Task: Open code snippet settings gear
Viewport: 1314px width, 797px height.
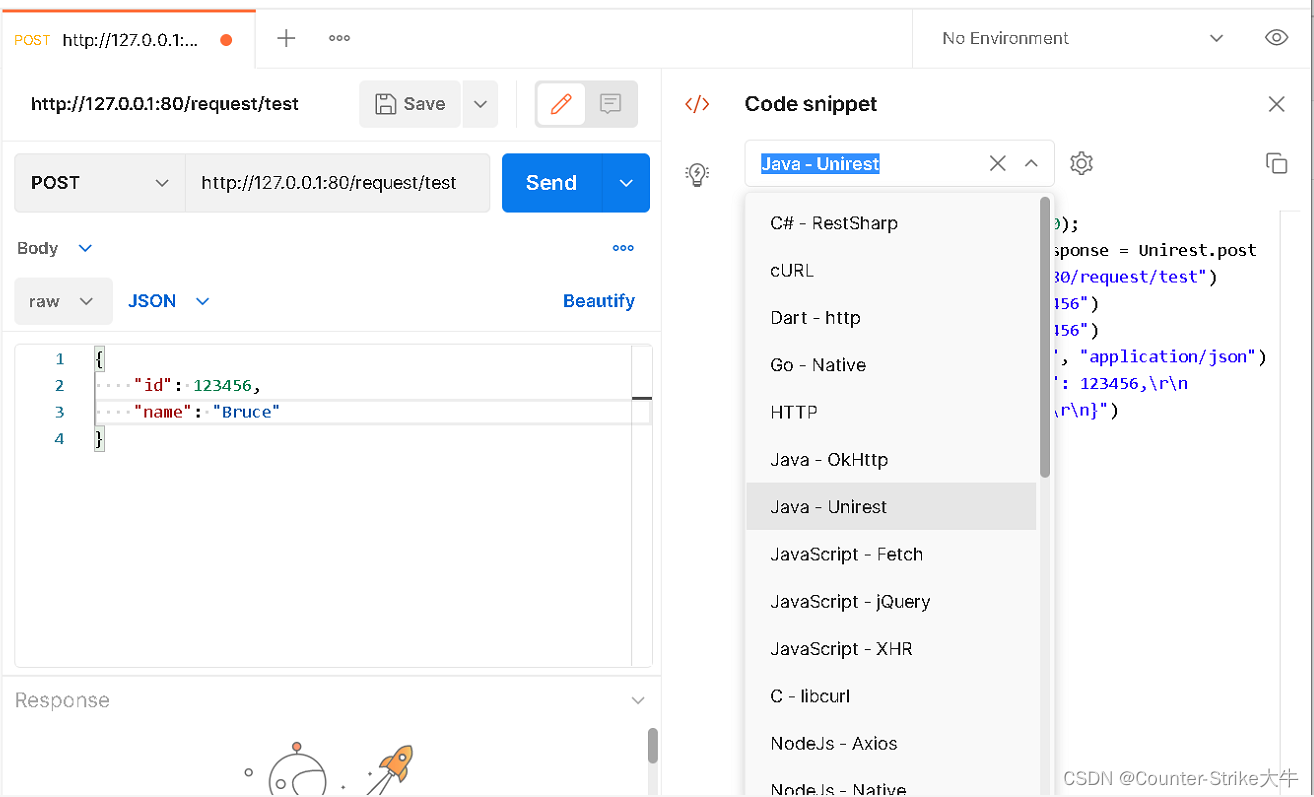Action: pyautogui.click(x=1081, y=163)
